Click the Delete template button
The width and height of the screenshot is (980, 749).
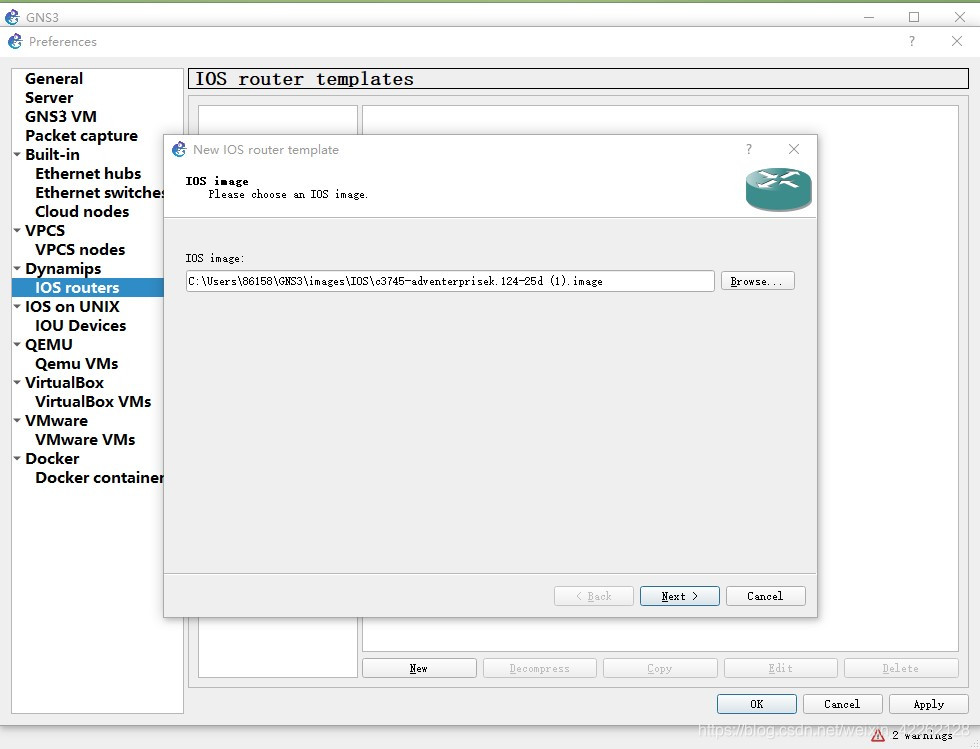901,668
